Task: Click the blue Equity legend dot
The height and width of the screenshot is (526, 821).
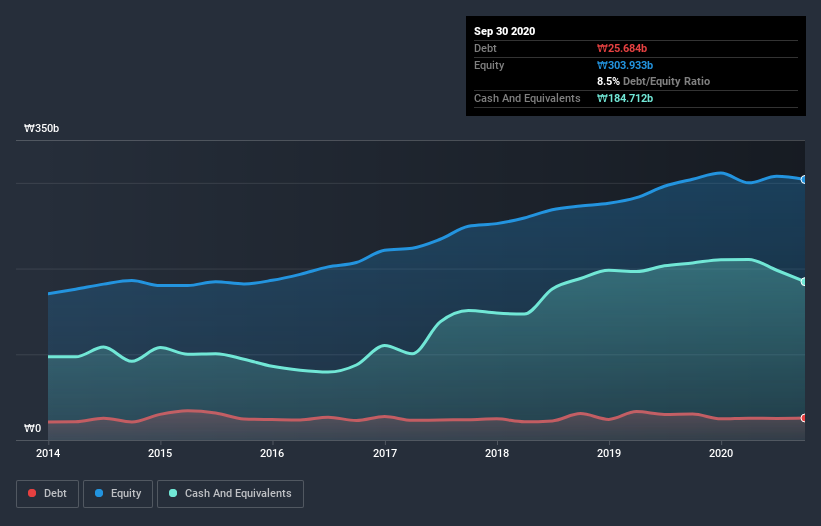Action: [99, 493]
